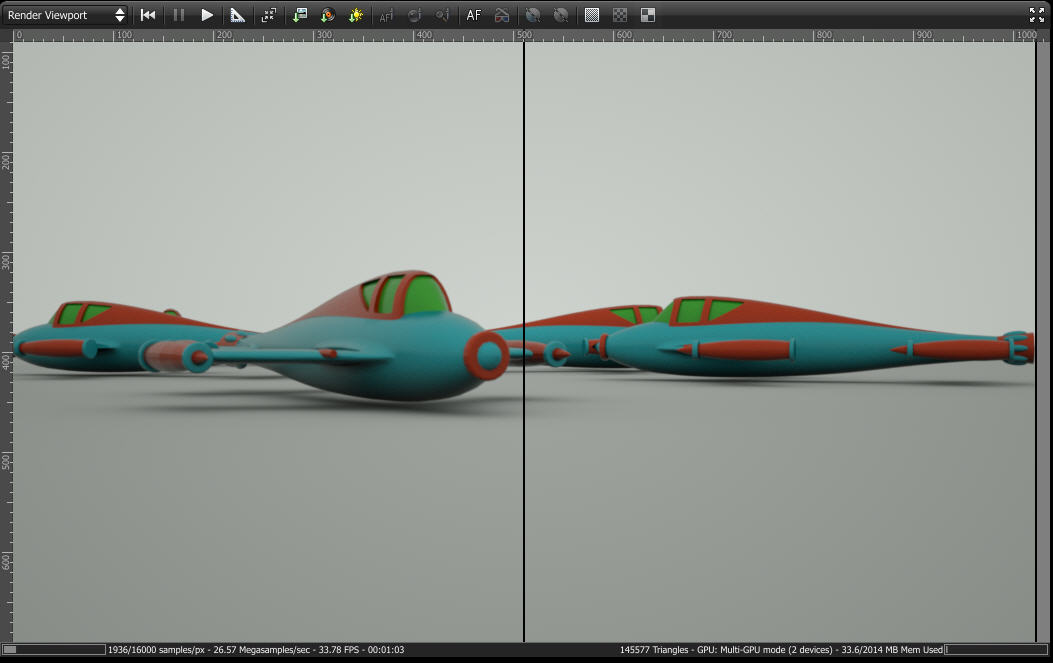Screen dimensions: 1053x663
Task: Click the samples per pixel status text
Action: pyautogui.click(x=156, y=650)
